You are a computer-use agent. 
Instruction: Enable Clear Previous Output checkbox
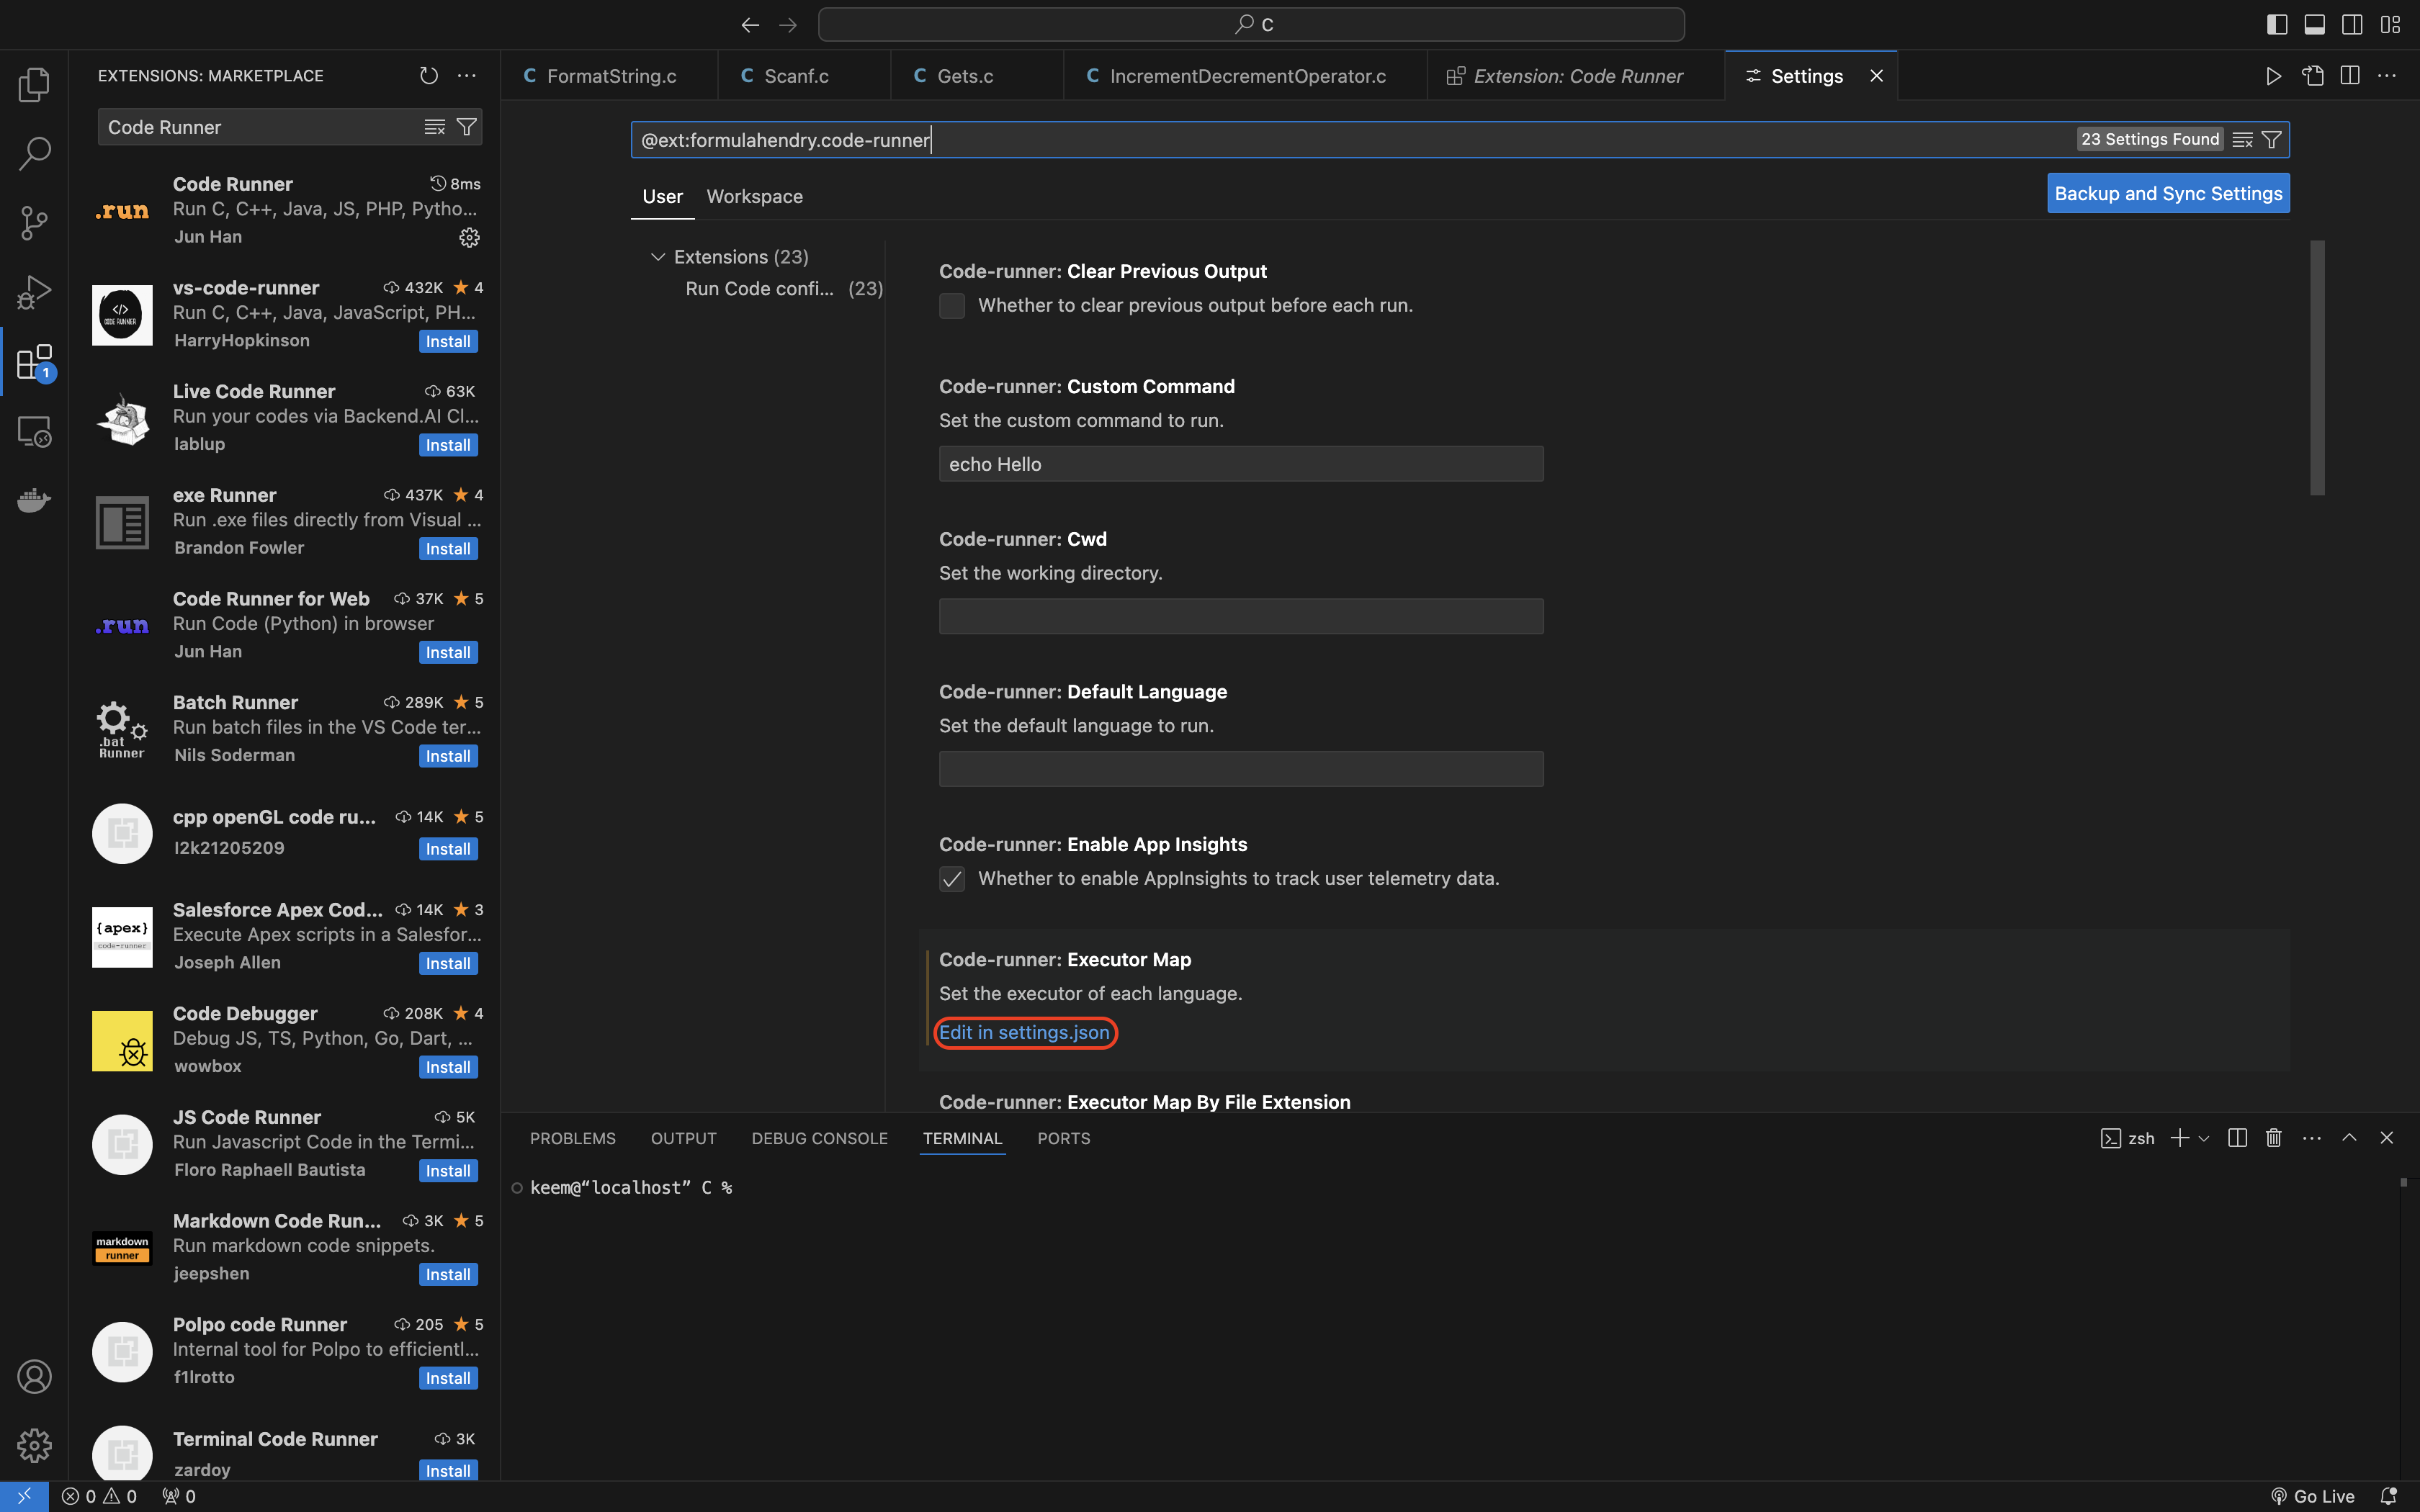tap(952, 306)
